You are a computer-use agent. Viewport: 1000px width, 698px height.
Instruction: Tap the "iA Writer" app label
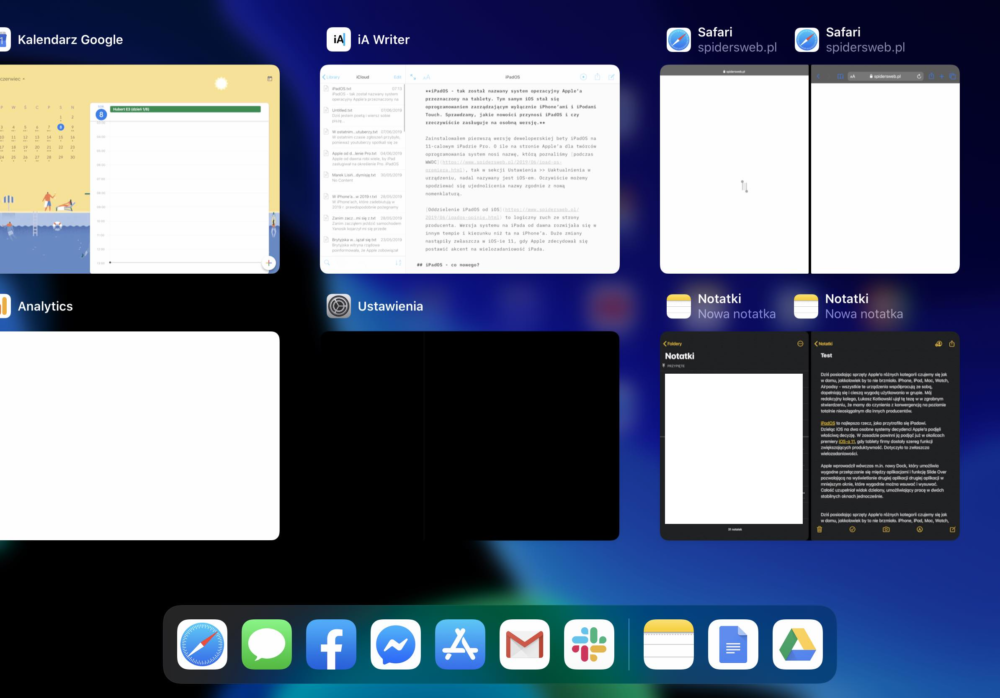point(383,40)
